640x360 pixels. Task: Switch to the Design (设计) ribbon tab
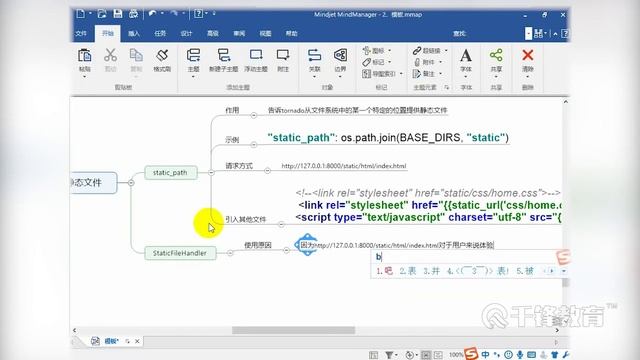pos(186,33)
